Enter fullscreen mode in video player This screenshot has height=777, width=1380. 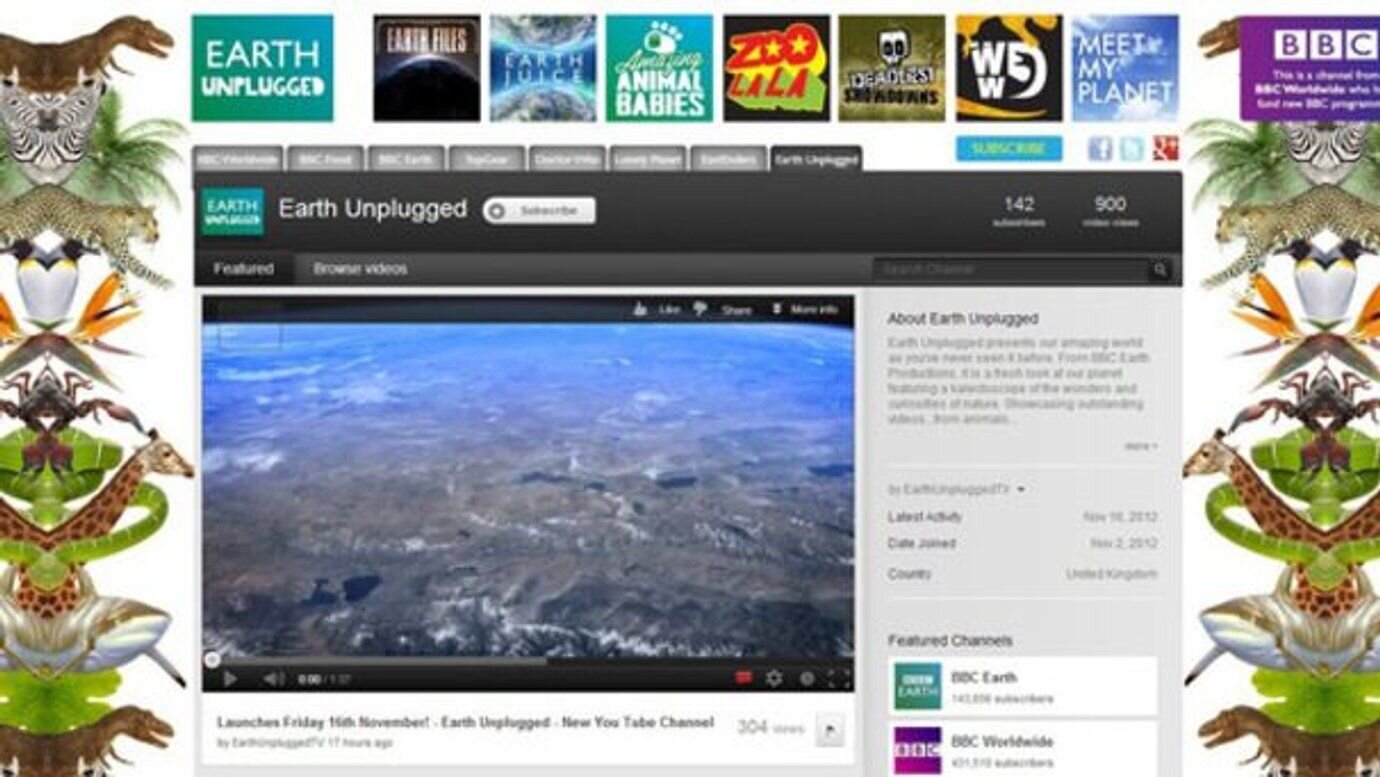839,678
